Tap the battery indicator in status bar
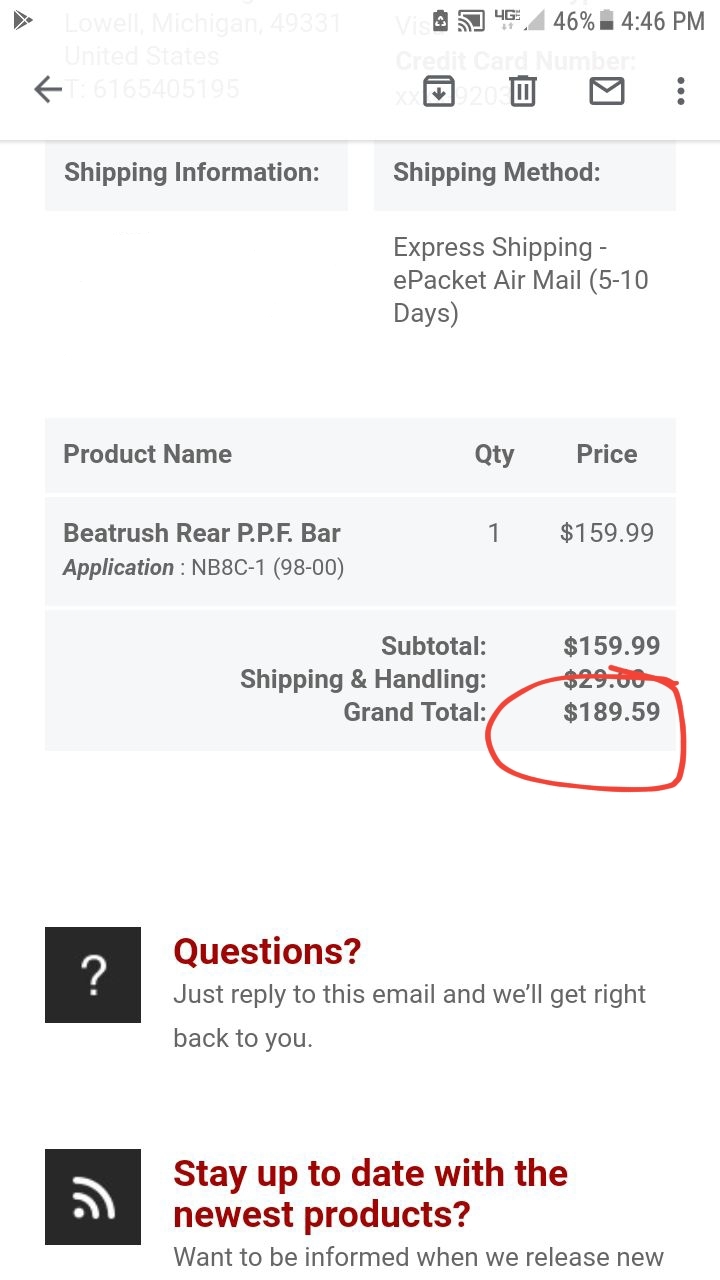 [605, 21]
